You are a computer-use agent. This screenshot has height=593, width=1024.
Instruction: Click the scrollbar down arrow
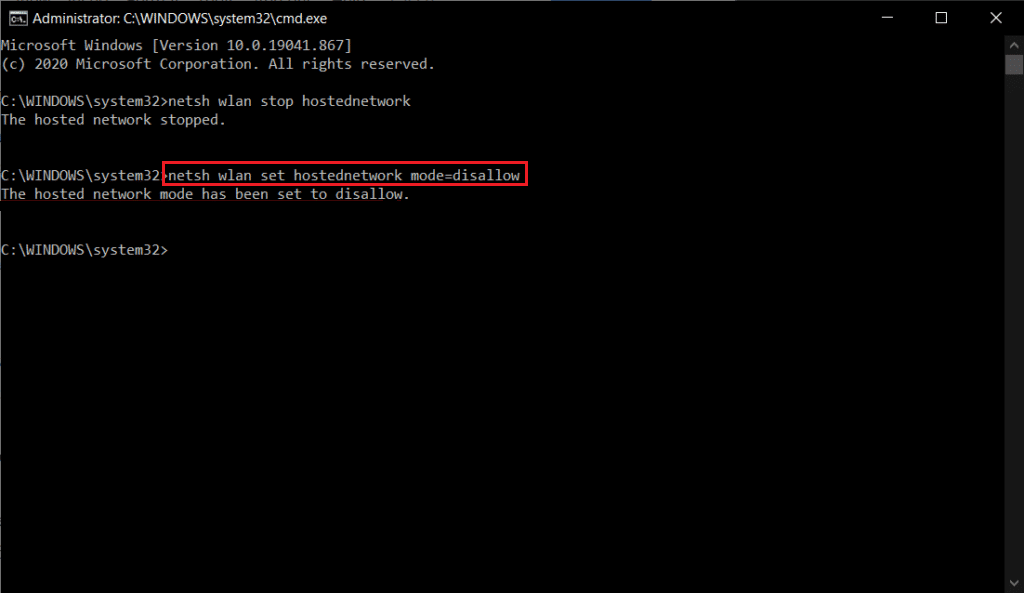click(1014, 583)
